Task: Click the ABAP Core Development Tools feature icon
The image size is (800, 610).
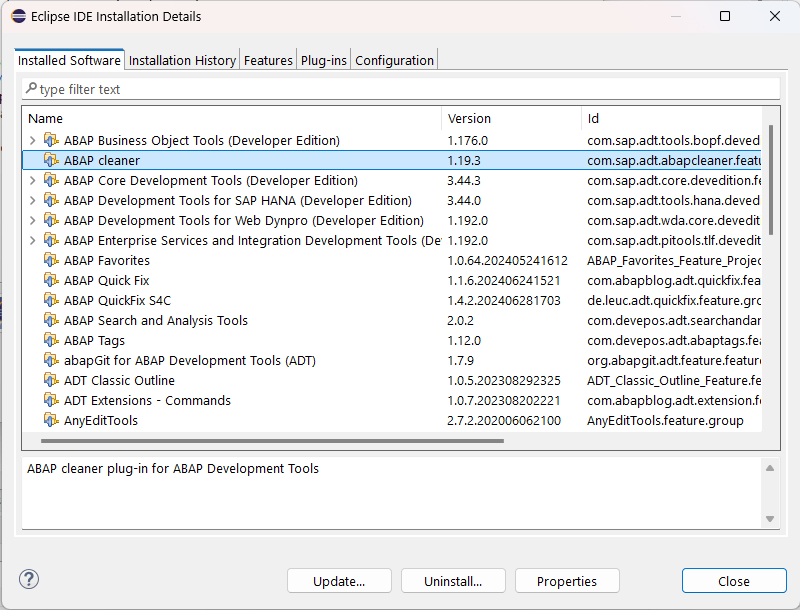Action: coord(51,180)
